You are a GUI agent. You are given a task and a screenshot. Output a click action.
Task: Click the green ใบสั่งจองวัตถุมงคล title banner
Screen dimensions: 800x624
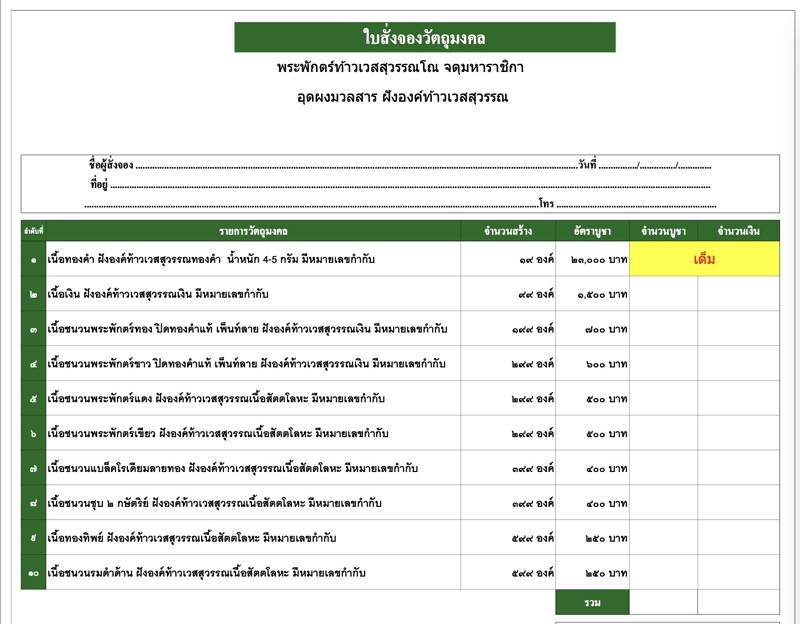[x=424, y=37]
